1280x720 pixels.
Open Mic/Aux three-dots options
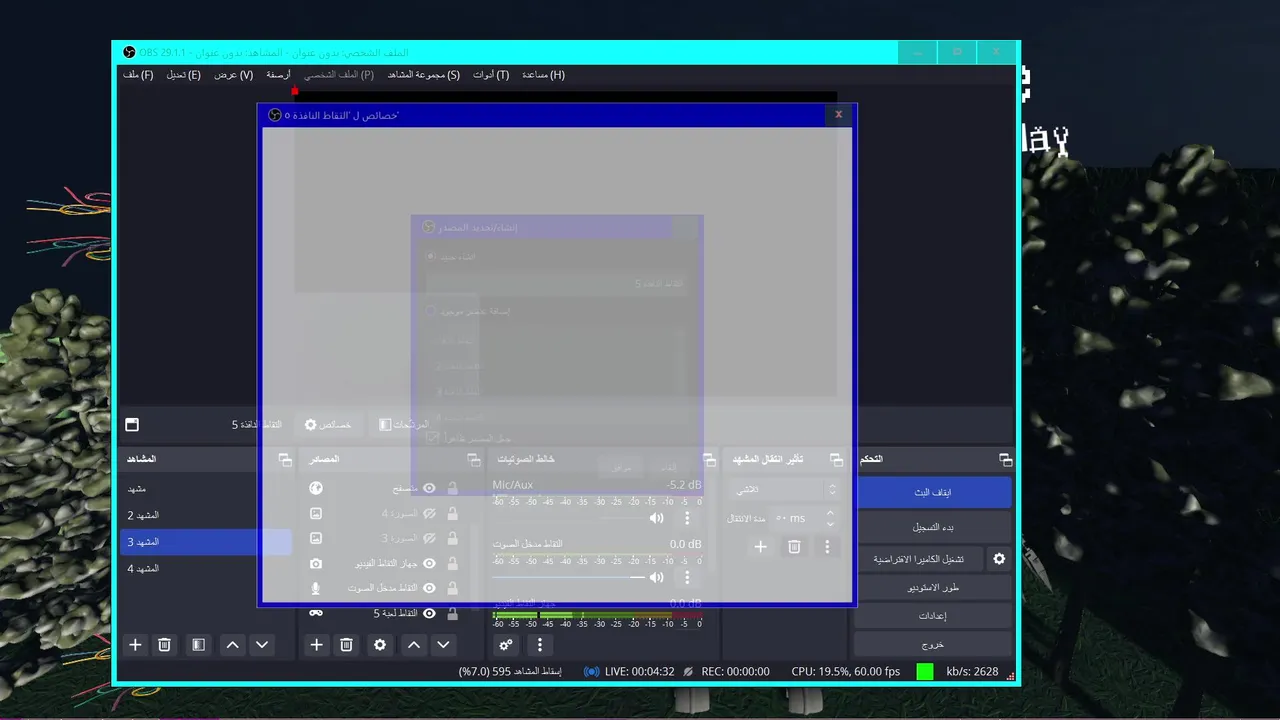(x=687, y=518)
